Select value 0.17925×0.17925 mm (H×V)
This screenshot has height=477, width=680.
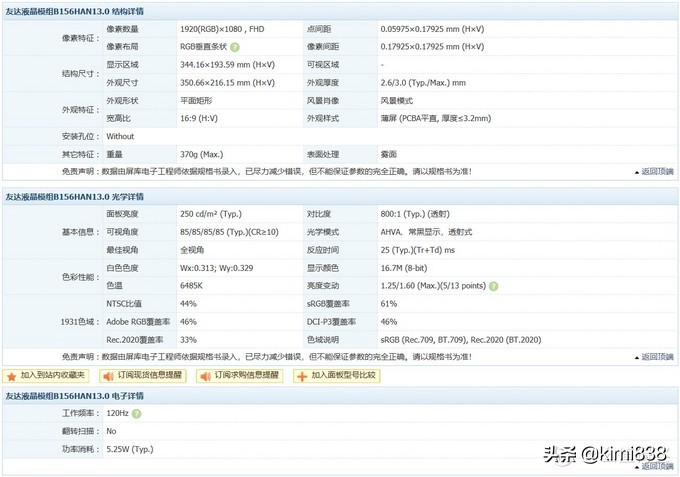coord(432,47)
